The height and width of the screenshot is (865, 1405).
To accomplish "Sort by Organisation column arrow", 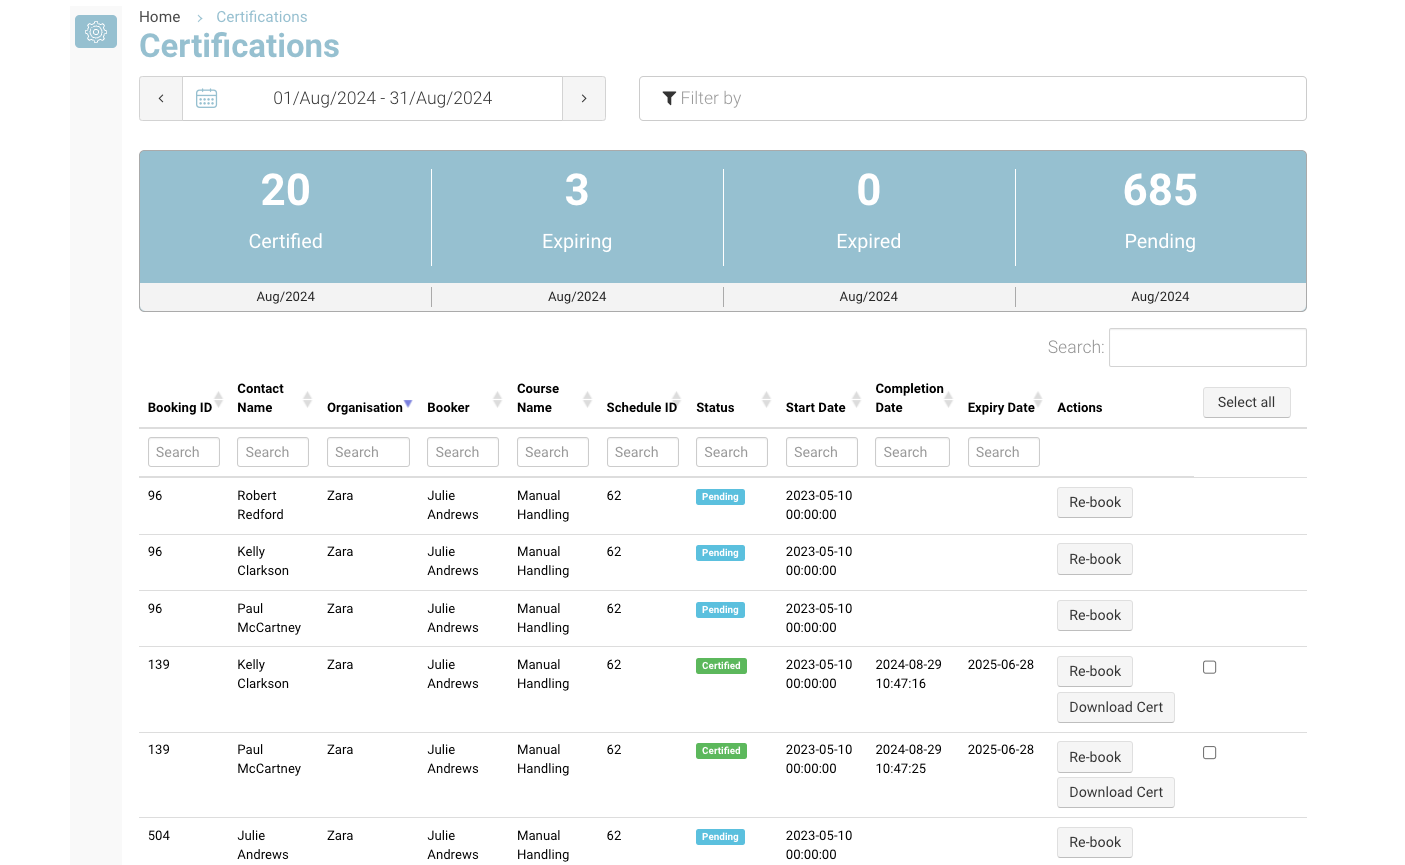I will [408, 404].
